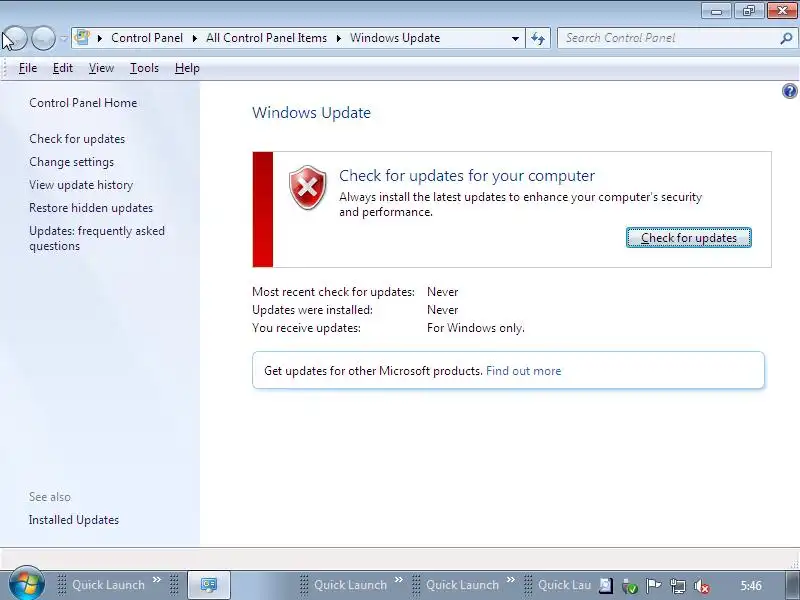Click 'For Windows only.' status value
This screenshot has height=600, width=800.
click(x=476, y=328)
